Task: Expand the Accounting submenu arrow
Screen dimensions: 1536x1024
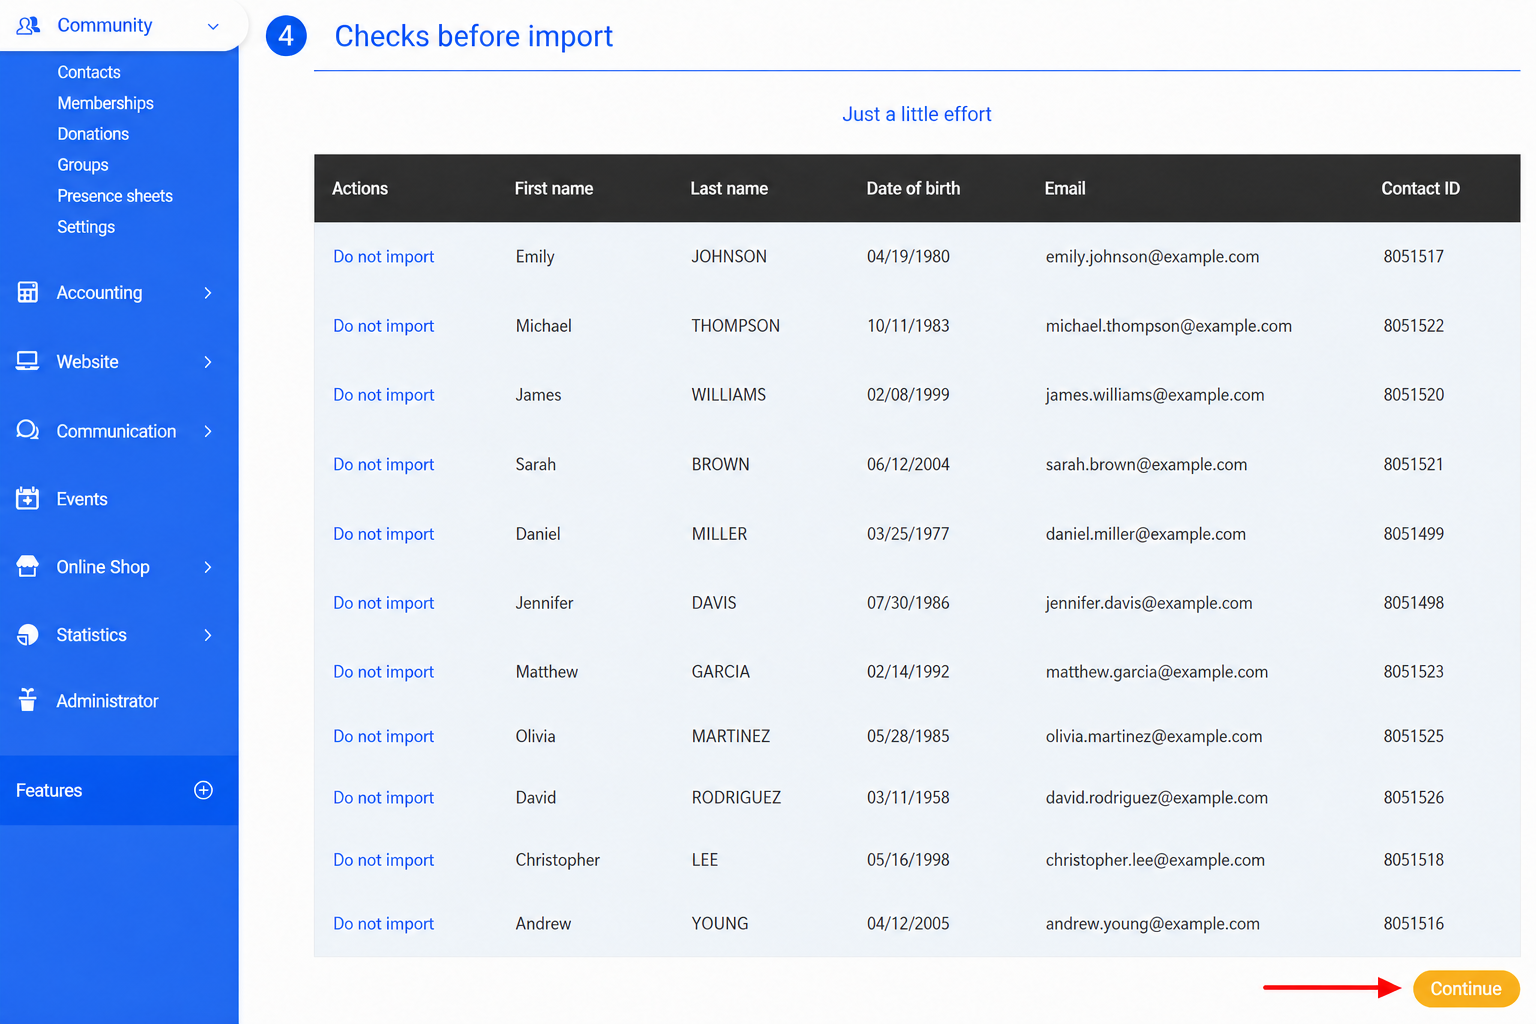Action: 208,293
